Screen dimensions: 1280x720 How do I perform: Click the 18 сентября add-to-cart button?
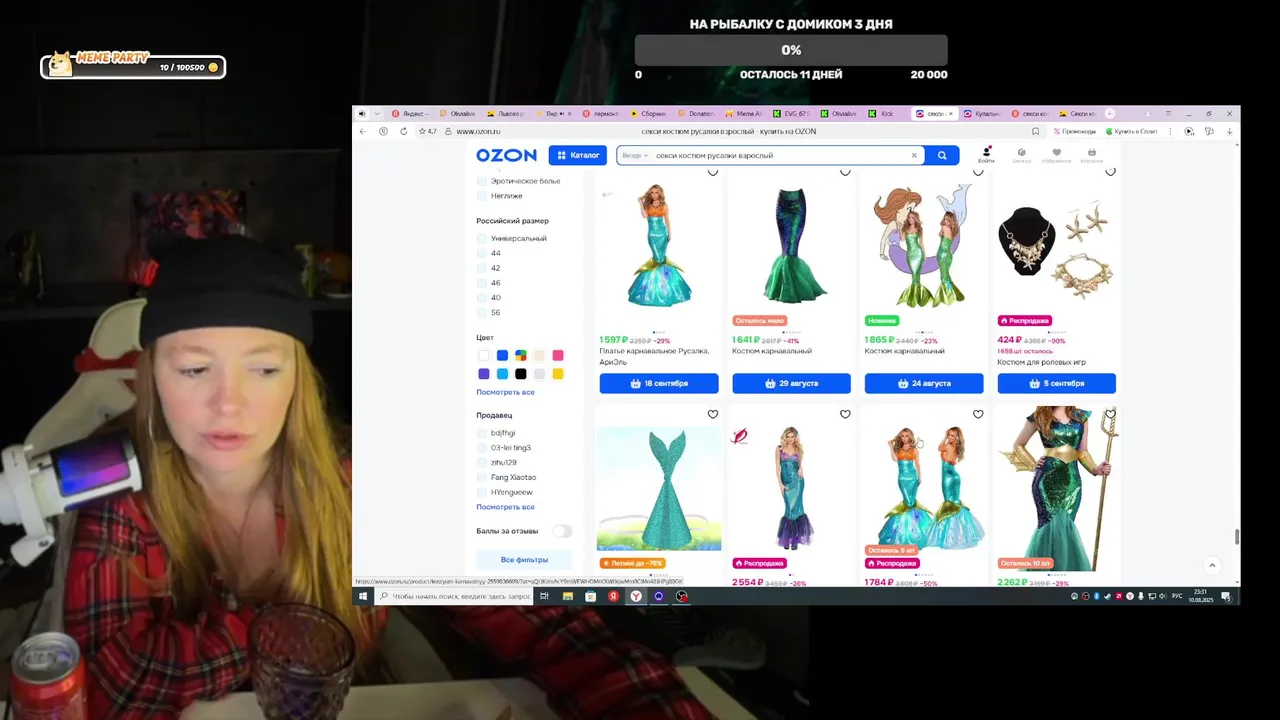(659, 383)
